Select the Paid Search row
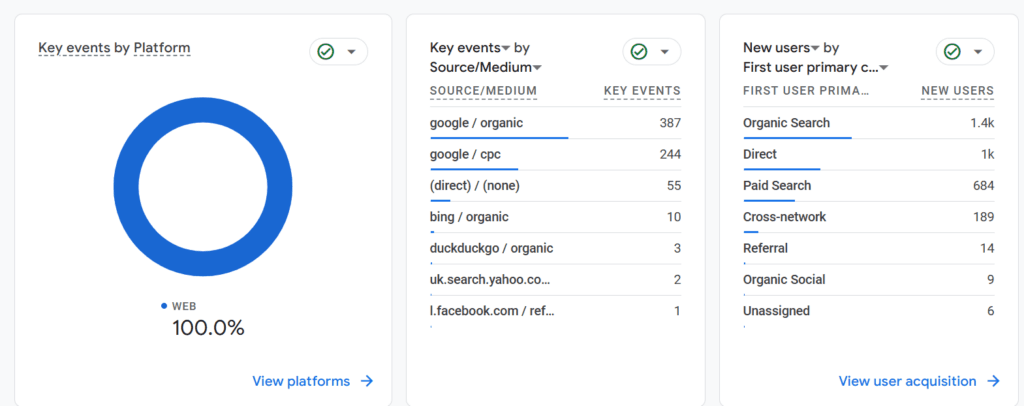Screen dimensions: 1024x406 coord(869,185)
